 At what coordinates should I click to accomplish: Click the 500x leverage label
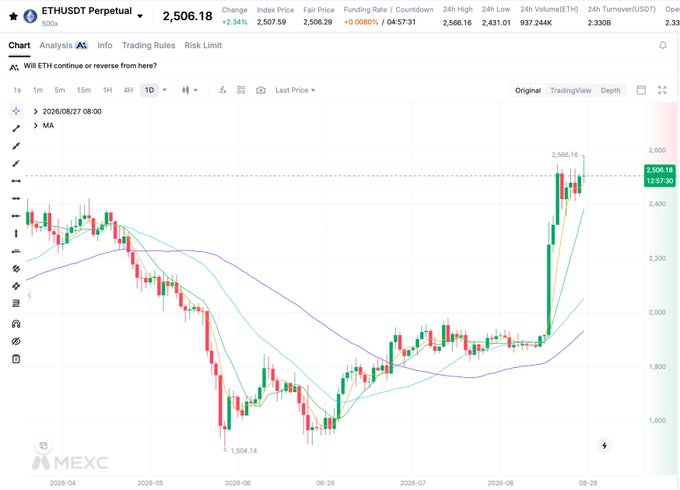50,23
